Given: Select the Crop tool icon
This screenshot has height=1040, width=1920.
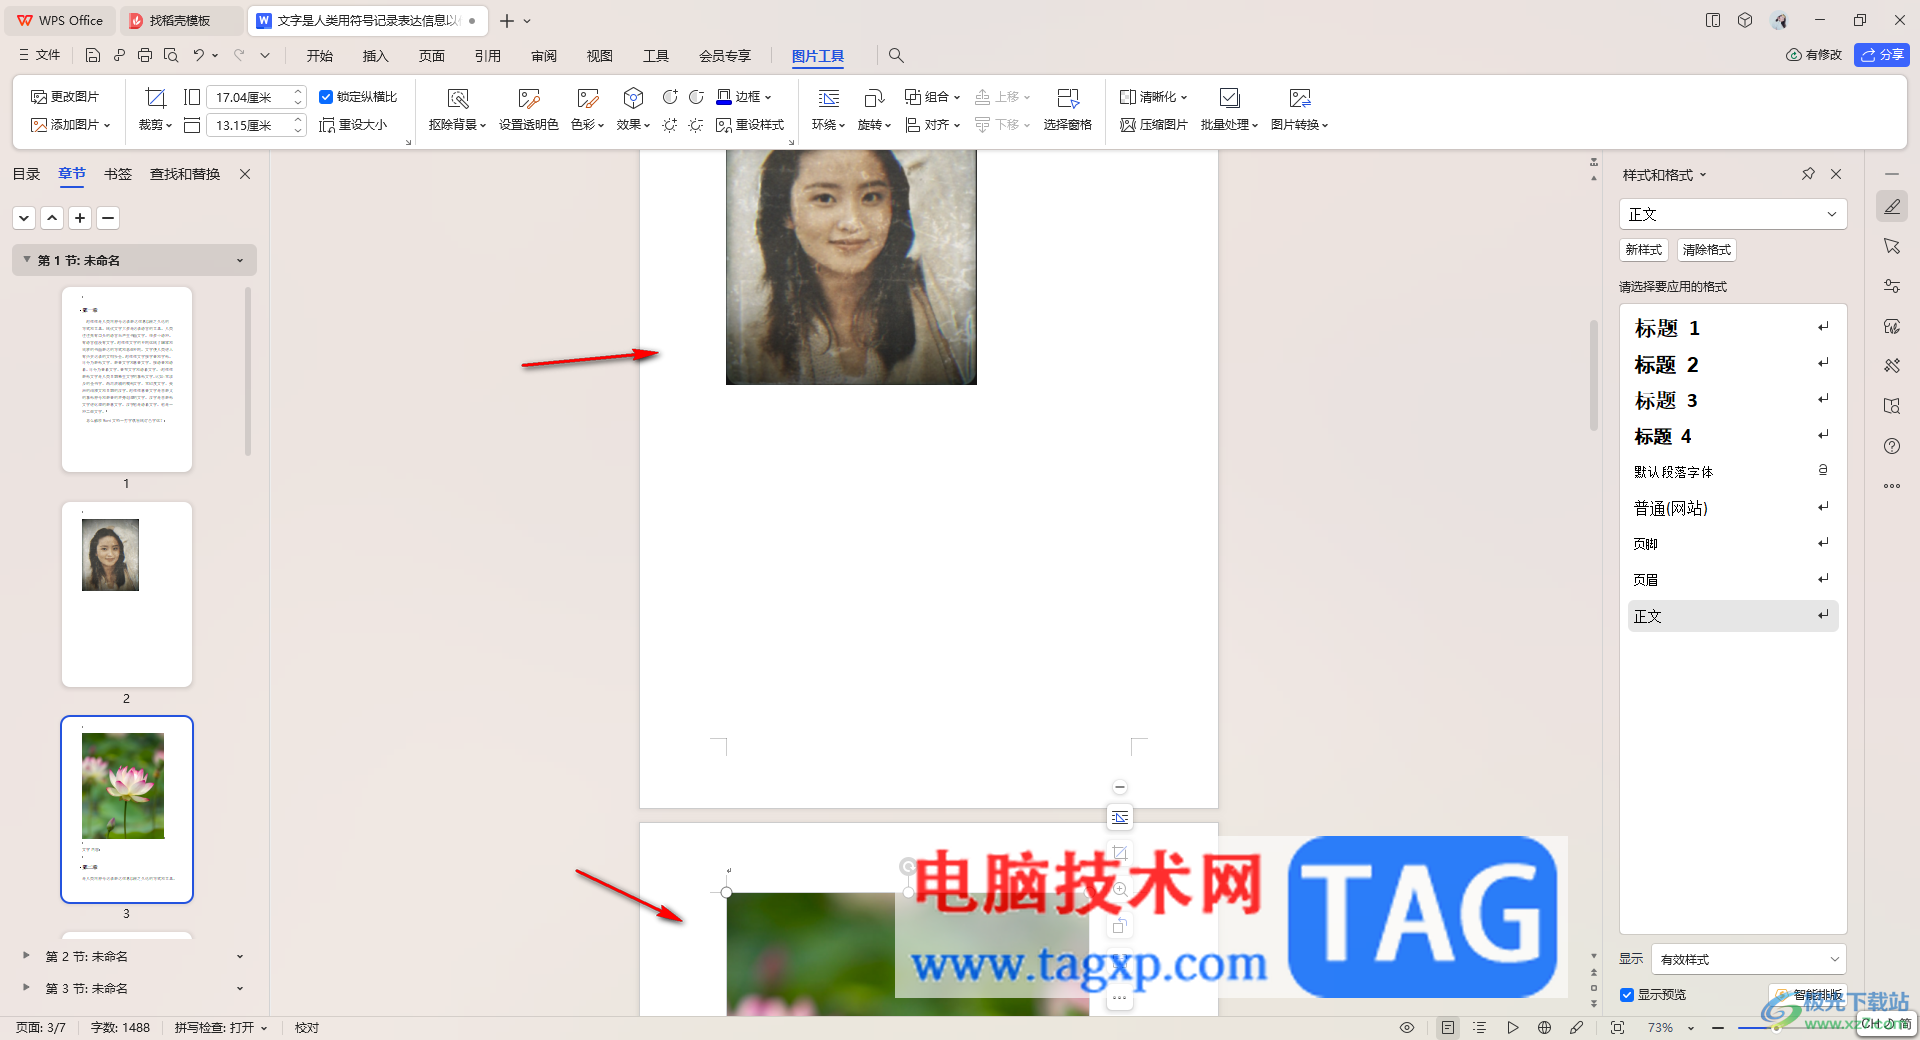Looking at the screenshot, I should [155, 97].
